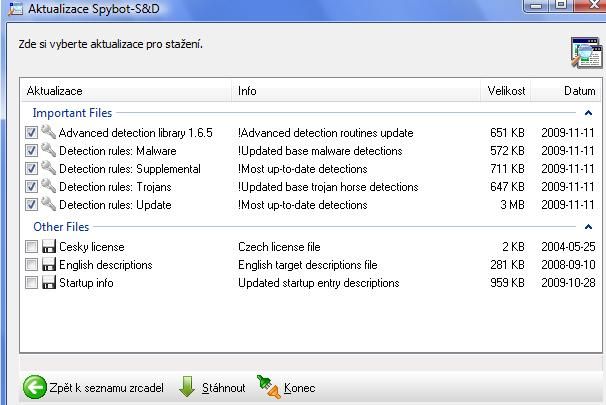The height and width of the screenshot is (405, 606).
Task: Go back via Zpět k seznamu zrcadel
Action: point(93,387)
